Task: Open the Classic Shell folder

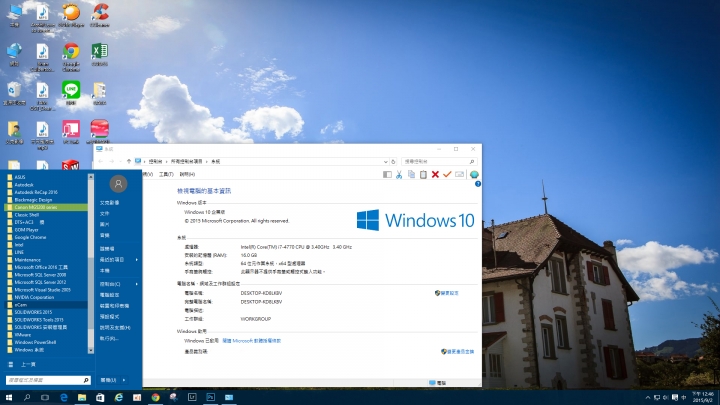Action: [x=27, y=215]
